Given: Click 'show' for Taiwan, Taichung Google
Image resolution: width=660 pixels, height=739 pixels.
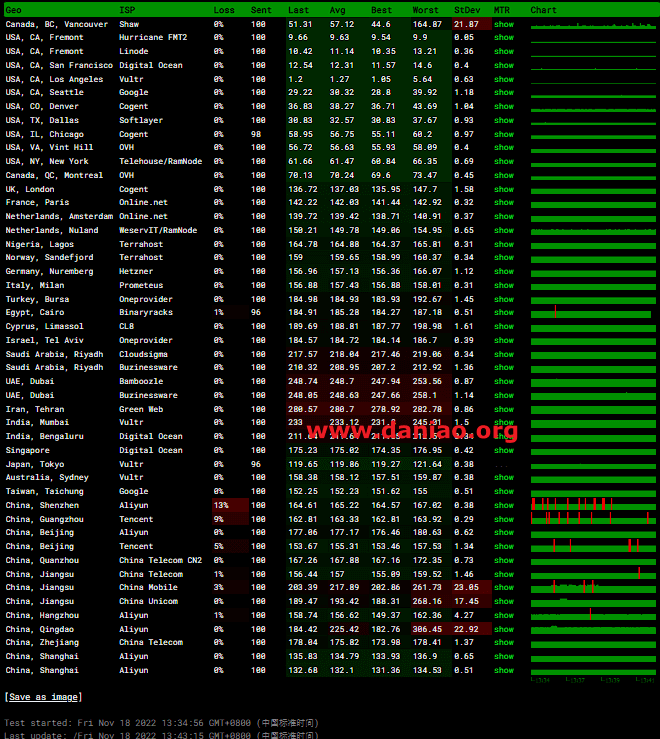Looking at the screenshot, I should [x=503, y=492].
